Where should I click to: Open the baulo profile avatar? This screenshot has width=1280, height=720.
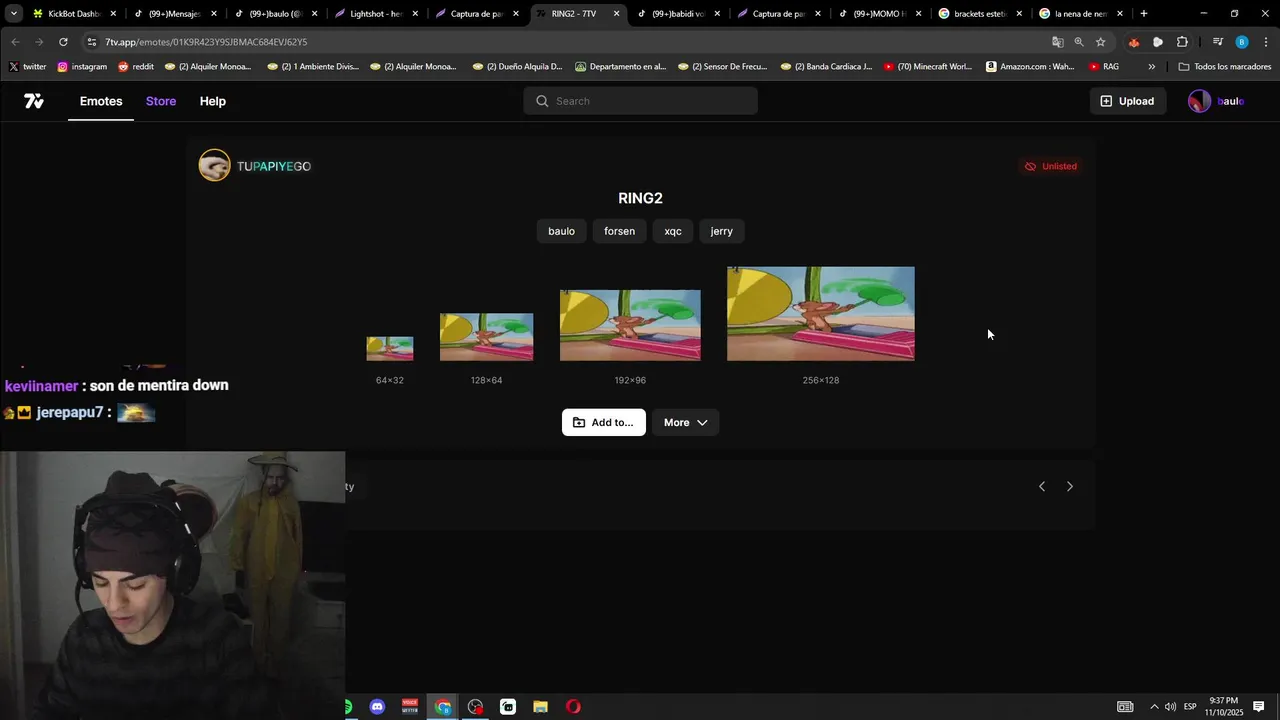pyautogui.click(x=1199, y=101)
